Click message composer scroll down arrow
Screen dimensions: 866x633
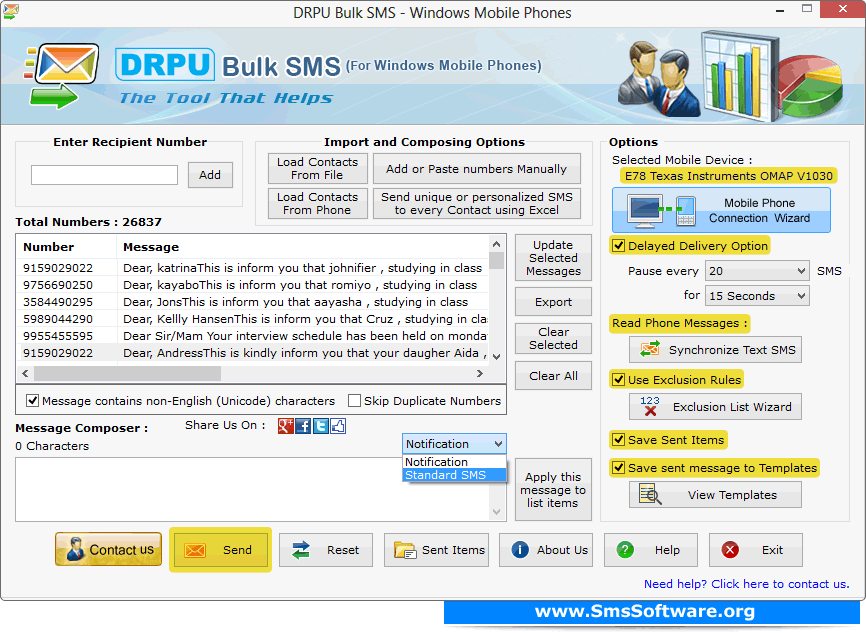click(497, 512)
